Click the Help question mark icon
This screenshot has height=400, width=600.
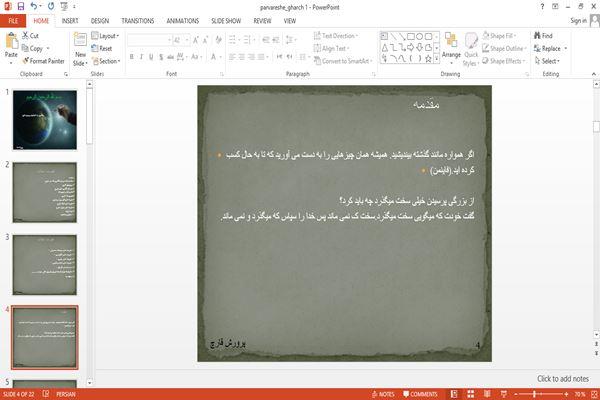pos(542,7)
